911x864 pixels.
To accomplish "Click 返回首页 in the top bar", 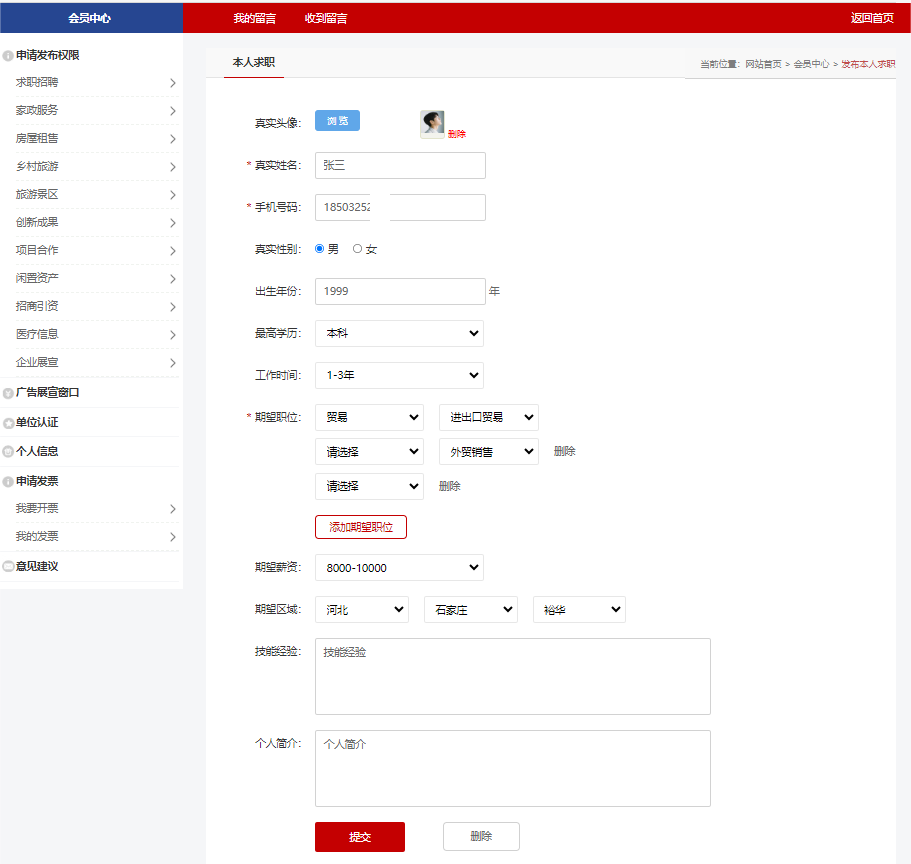I will [x=872, y=18].
